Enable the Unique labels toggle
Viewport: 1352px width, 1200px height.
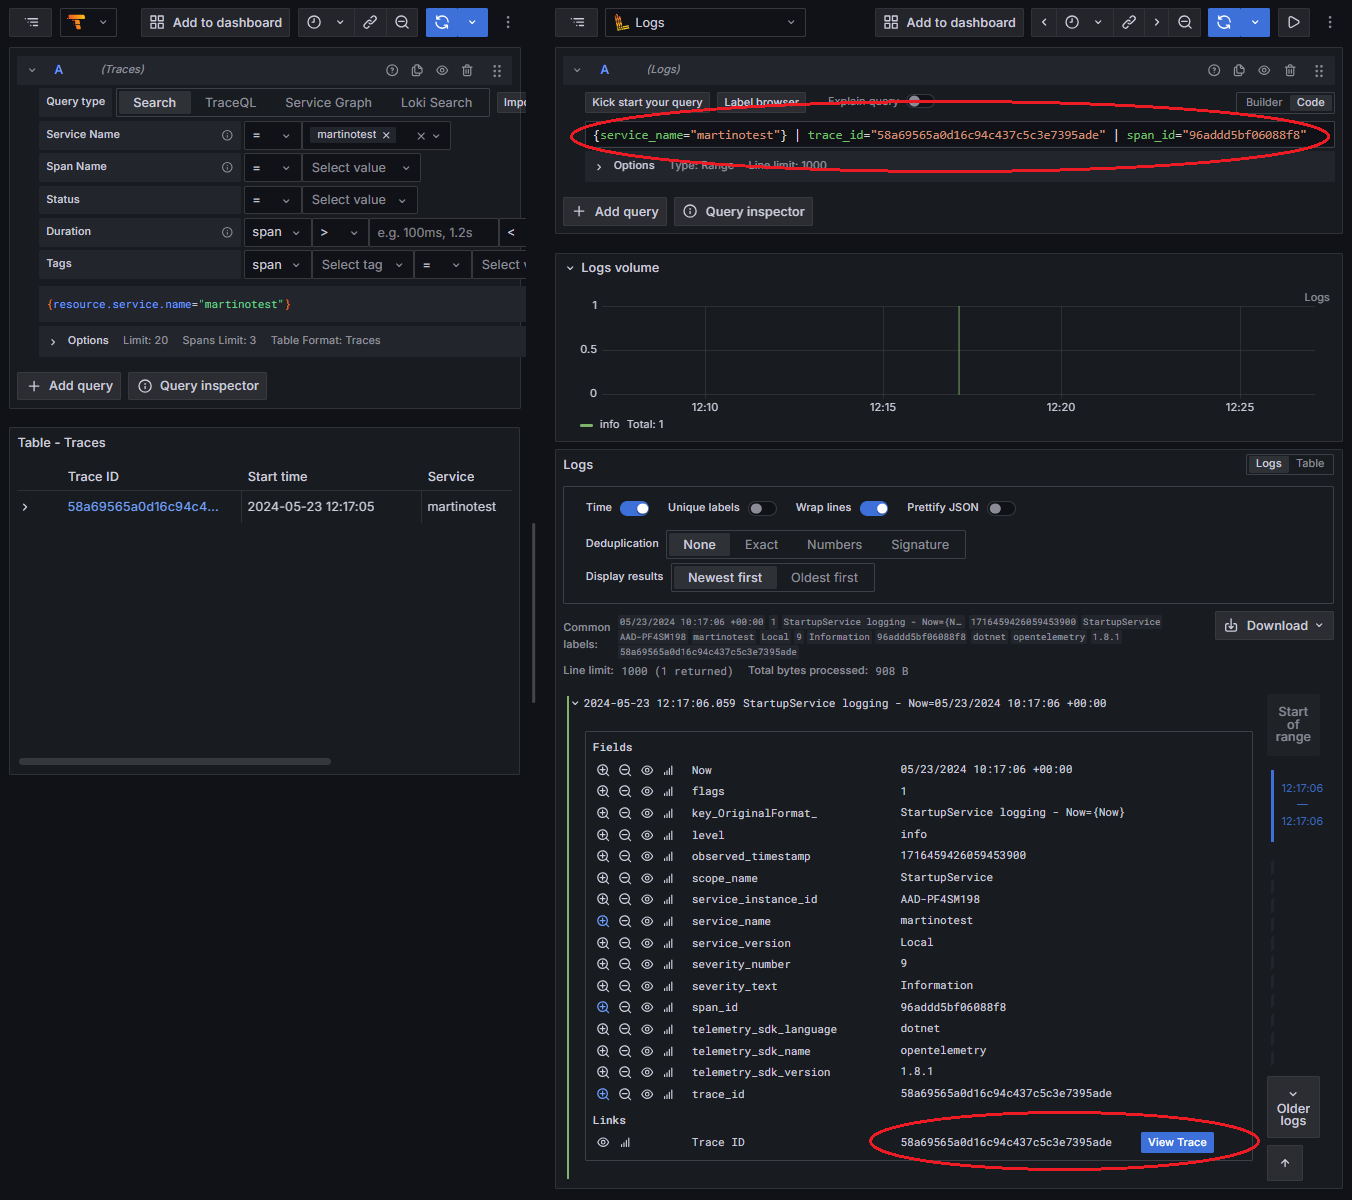point(762,508)
